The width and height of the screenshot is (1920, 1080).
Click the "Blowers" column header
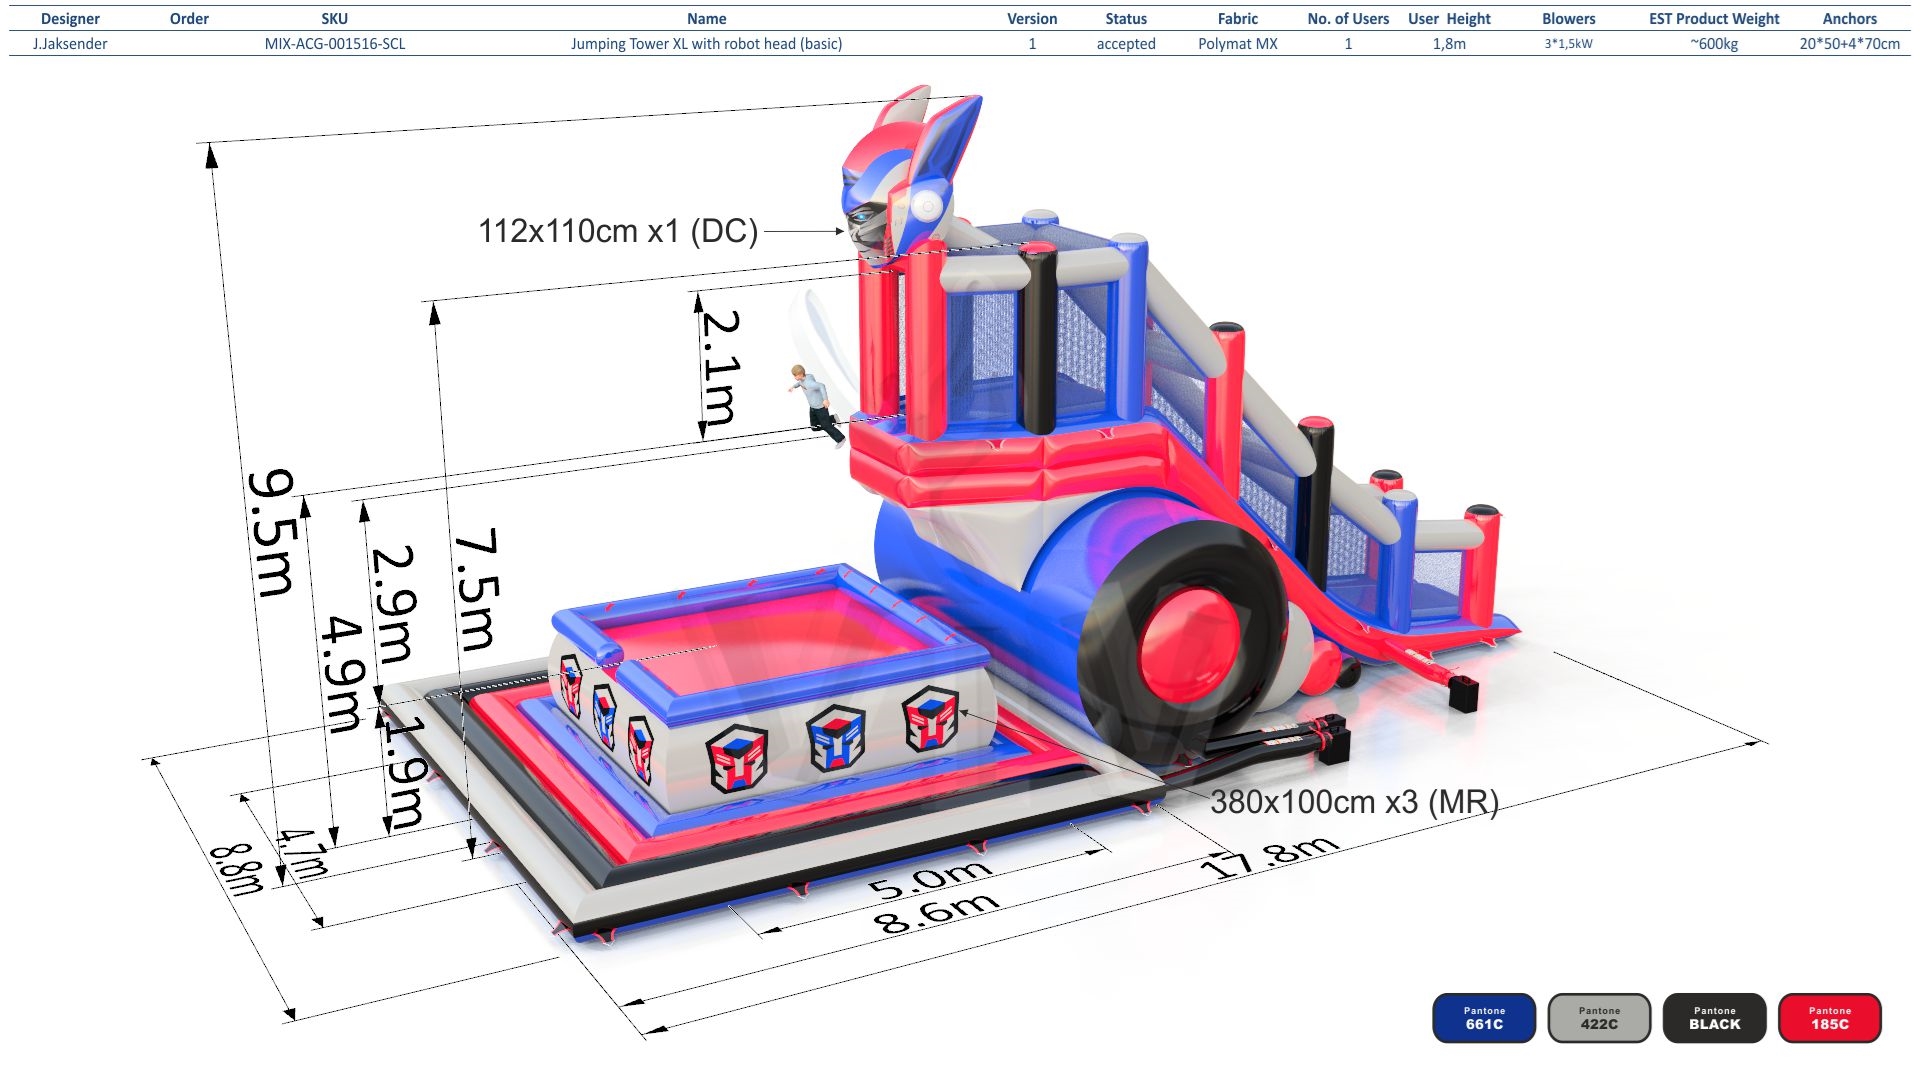tap(1569, 19)
